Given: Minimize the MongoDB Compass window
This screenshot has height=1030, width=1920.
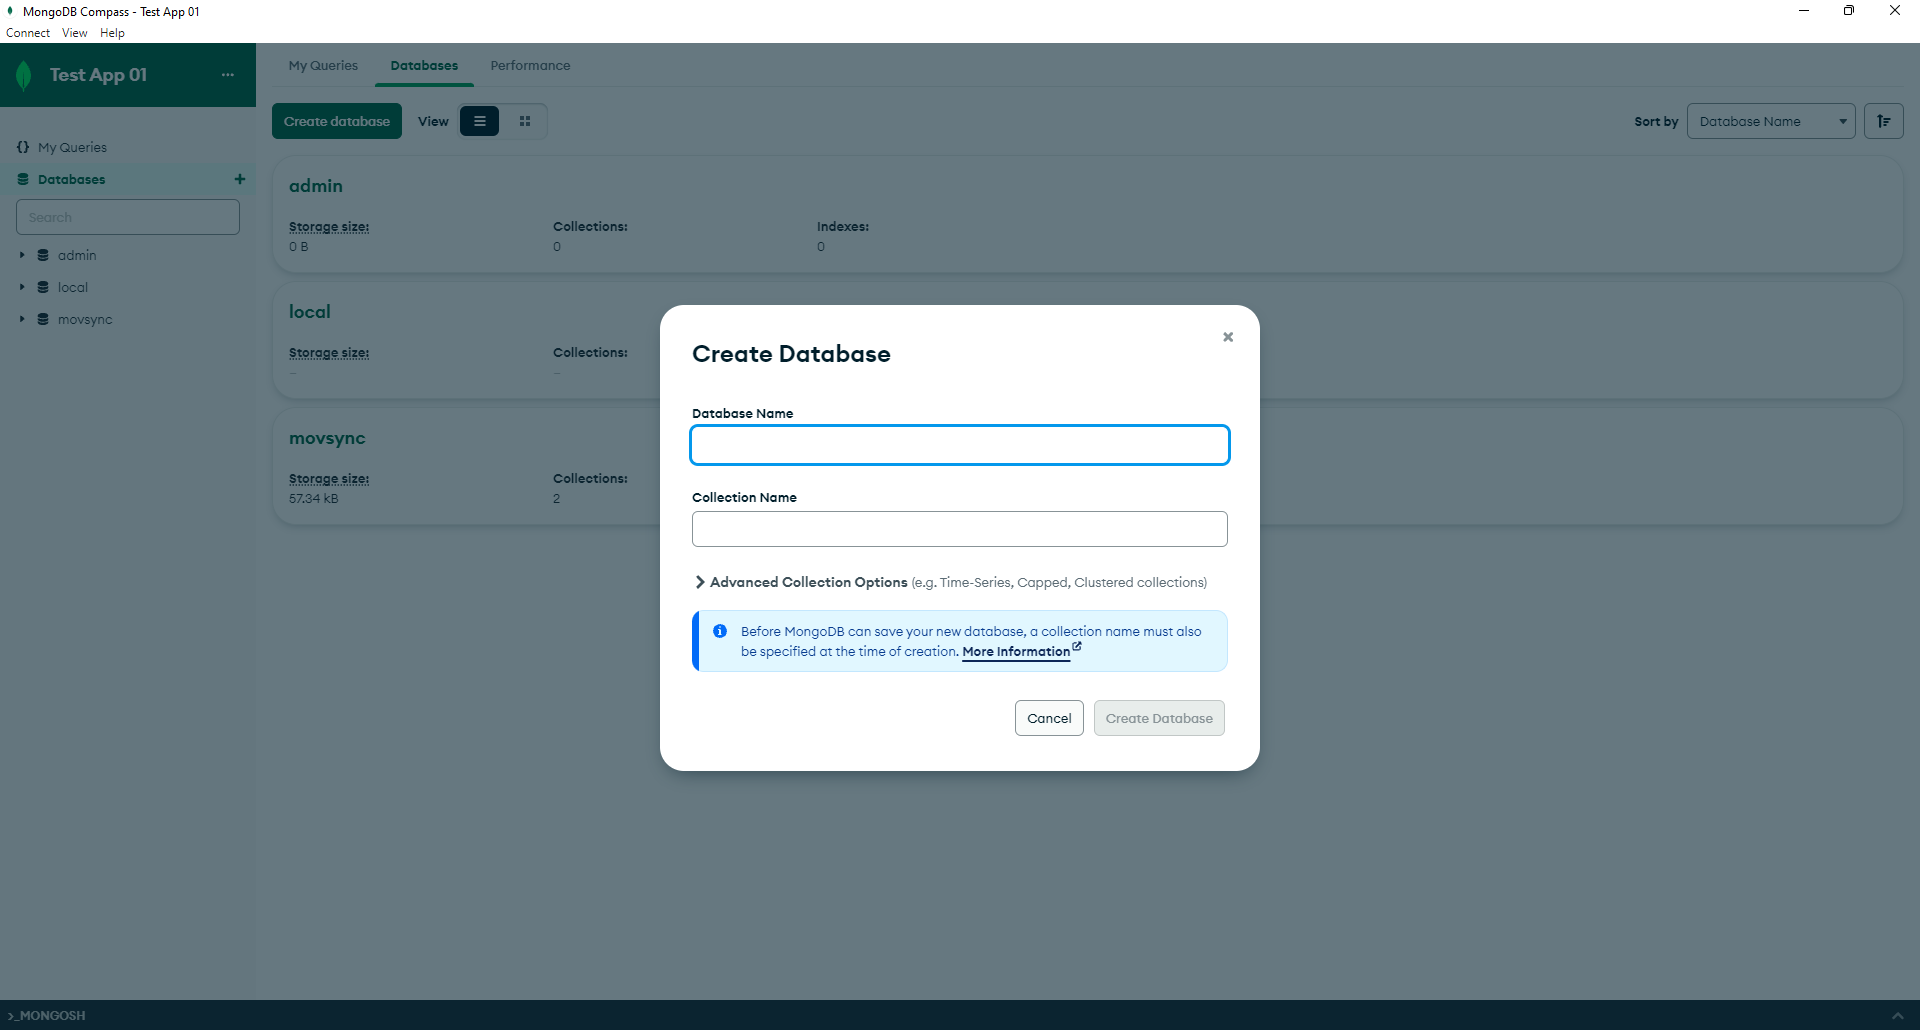Looking at the screenshot, I should point(1804,11).
